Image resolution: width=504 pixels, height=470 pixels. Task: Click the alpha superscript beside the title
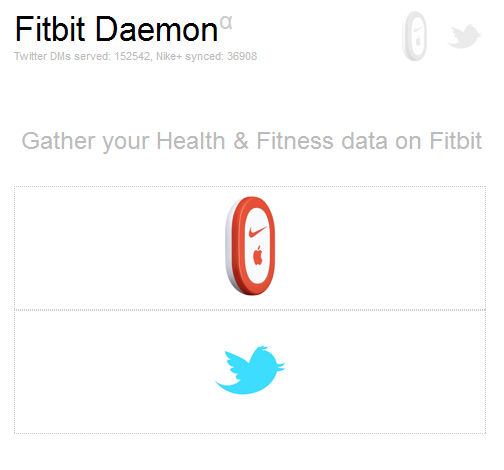[x=226, y=23]
